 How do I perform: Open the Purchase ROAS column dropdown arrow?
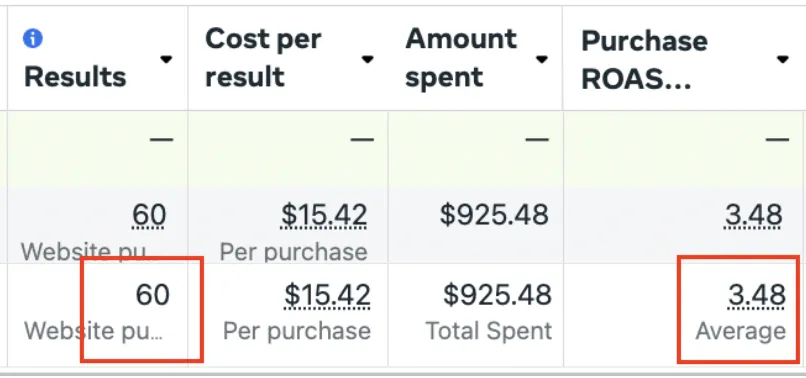coord(782,60)
